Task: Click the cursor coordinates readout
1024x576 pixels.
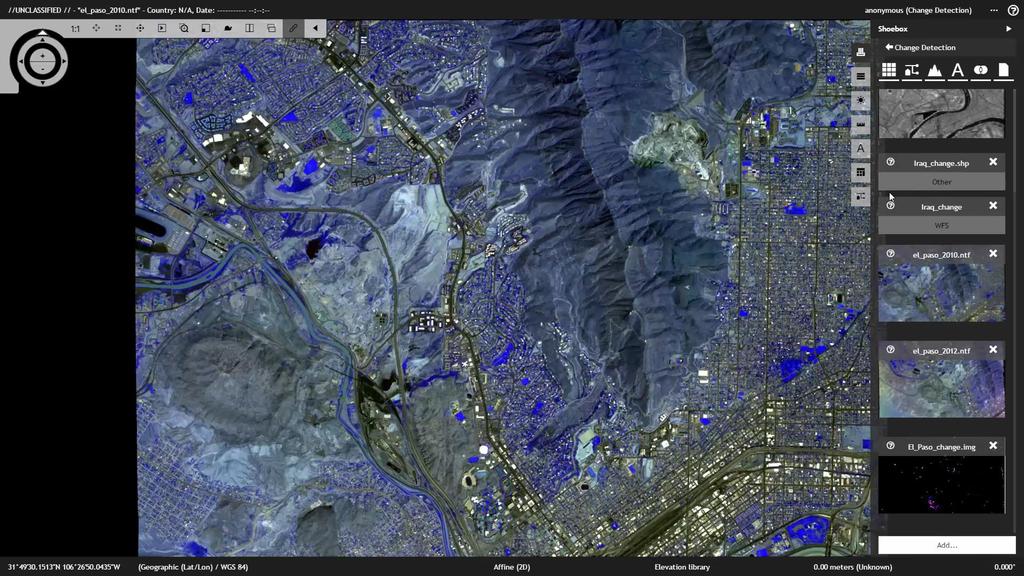Action: tap(64, 567)
